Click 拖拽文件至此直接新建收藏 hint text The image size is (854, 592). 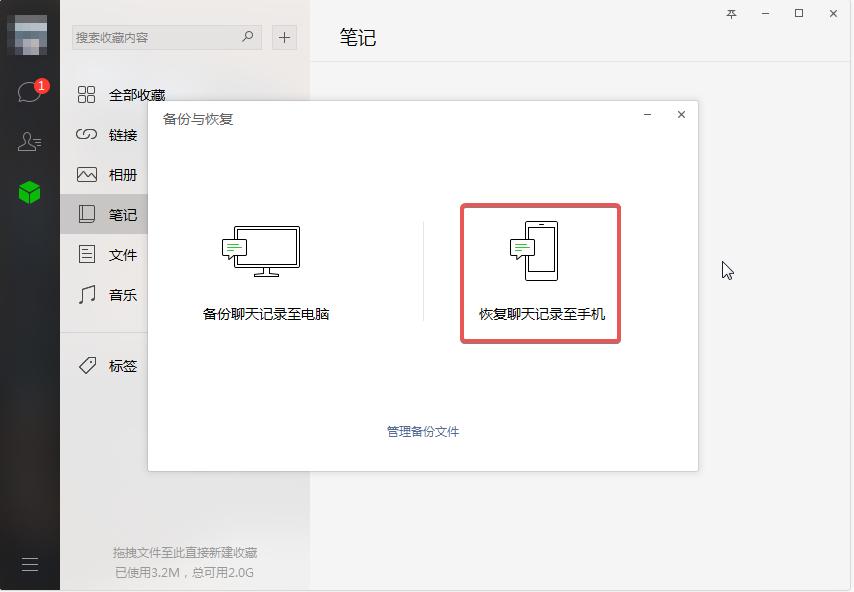[185, 553]
